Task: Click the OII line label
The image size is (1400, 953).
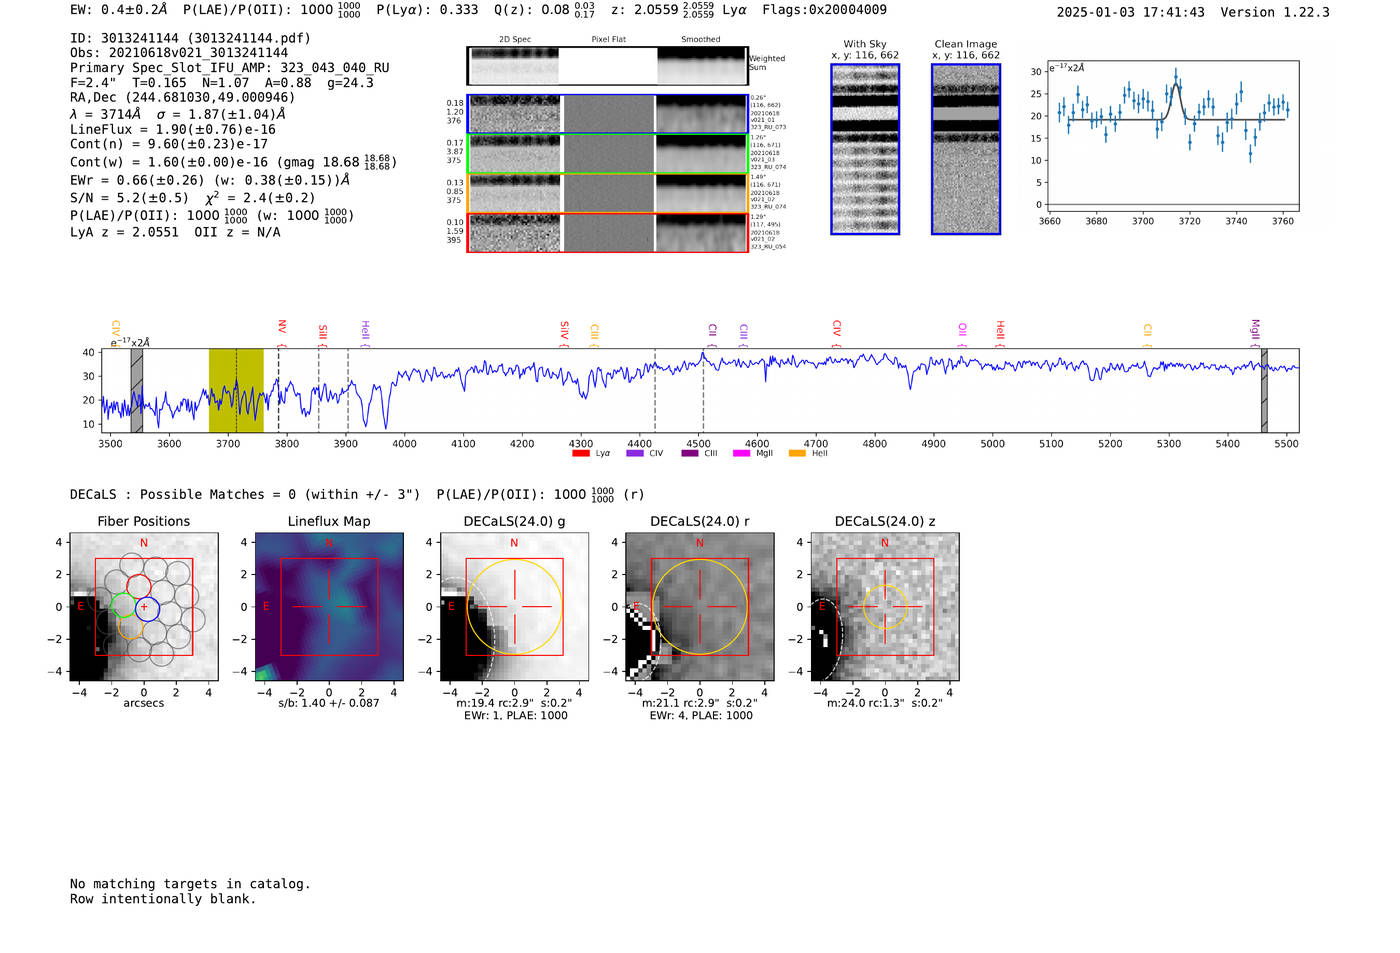Action: tap(963, 330)
